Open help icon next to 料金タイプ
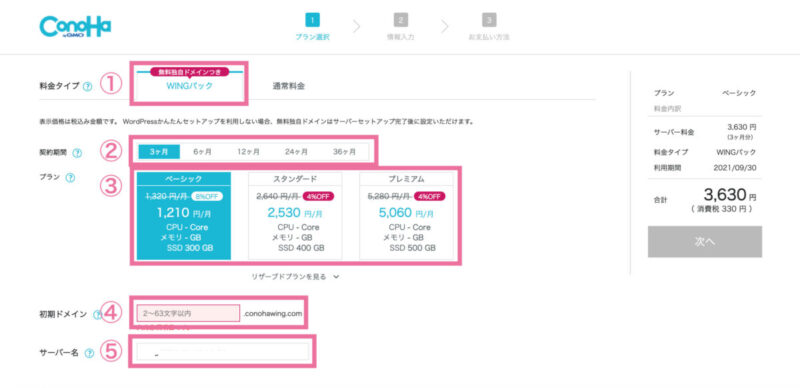Screen dimensions: 800x388 [87, 87]
